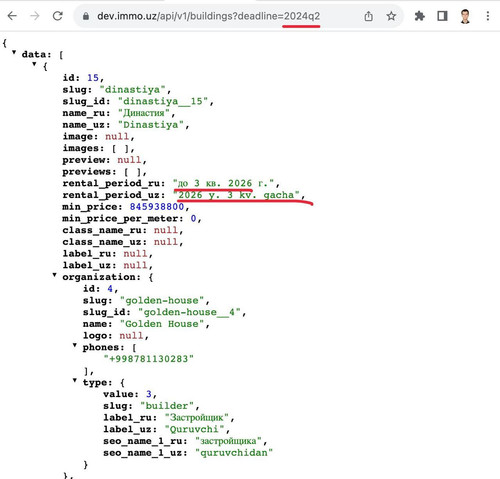Click label_ru null under class_name_uz
500x479 pixels.
click(x=135, y=254)
